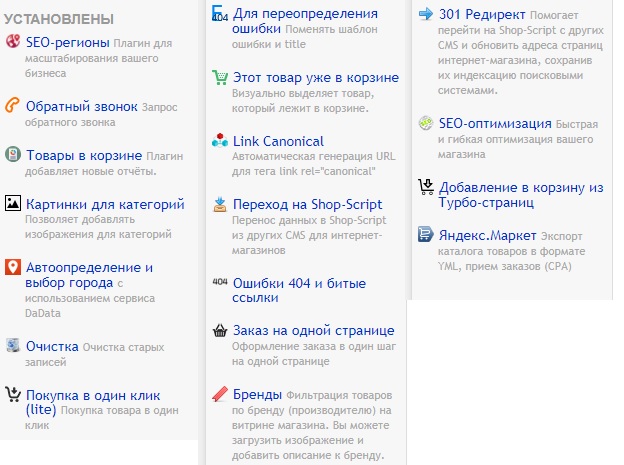Click the green cart icon for Этот товар уже в корзине
624x465 pixels.
click(x=220, y=77)
